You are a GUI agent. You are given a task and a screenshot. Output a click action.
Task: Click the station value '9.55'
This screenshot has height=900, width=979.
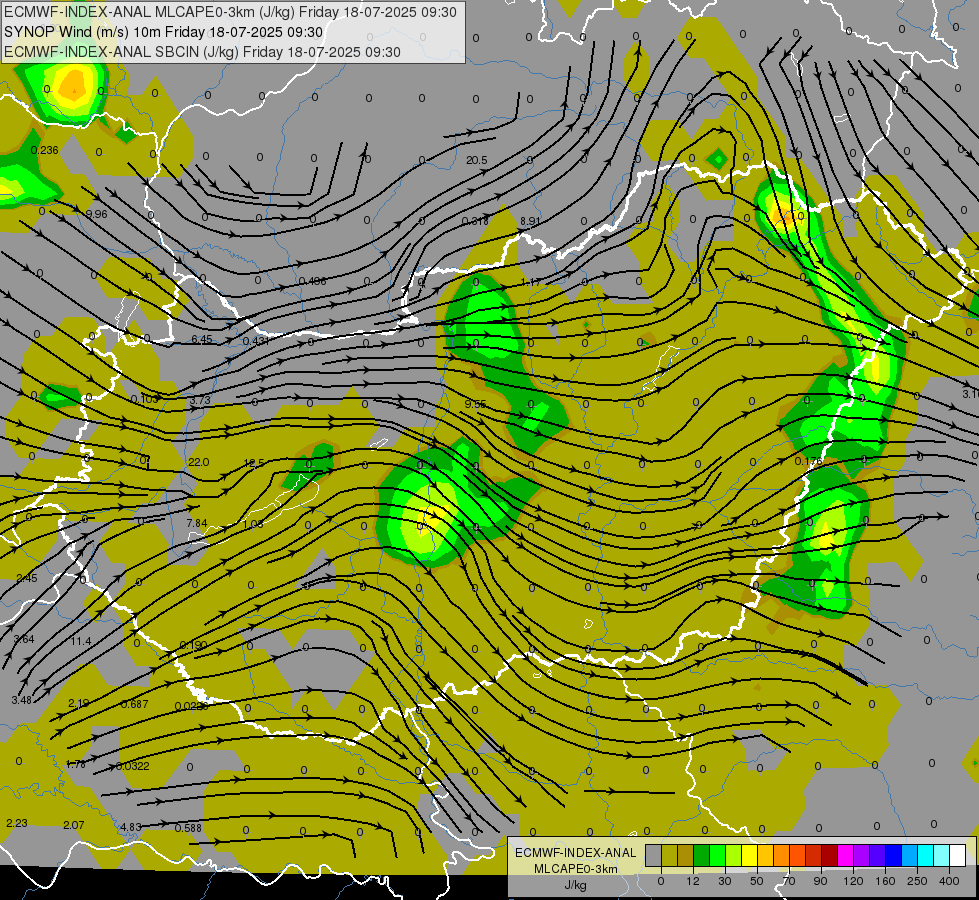(x=475, y=404)
